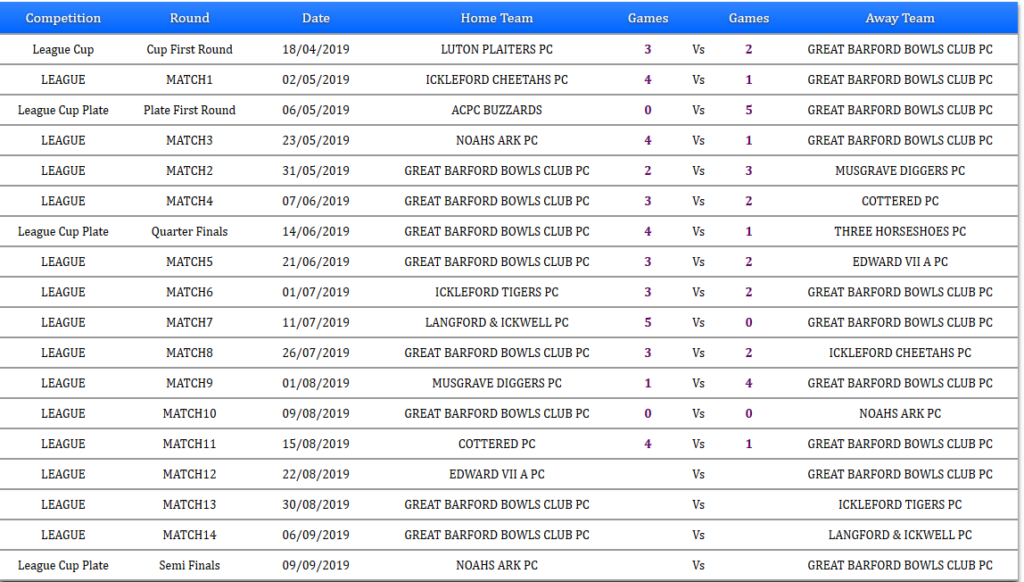This screenshot has width=1024, height=582.
Task: Select MATCH14 round cell
Action: click(x=189, y=536)
